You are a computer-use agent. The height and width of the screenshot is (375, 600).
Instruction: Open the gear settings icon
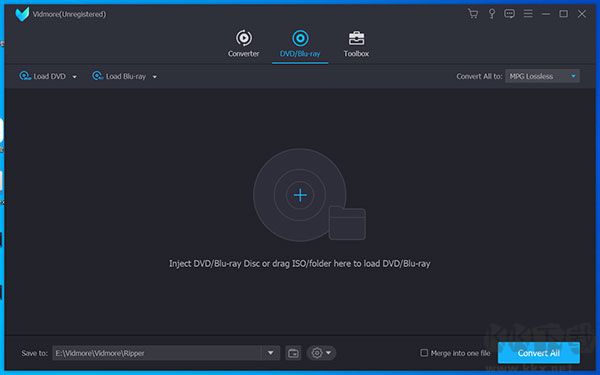point(317,353)
